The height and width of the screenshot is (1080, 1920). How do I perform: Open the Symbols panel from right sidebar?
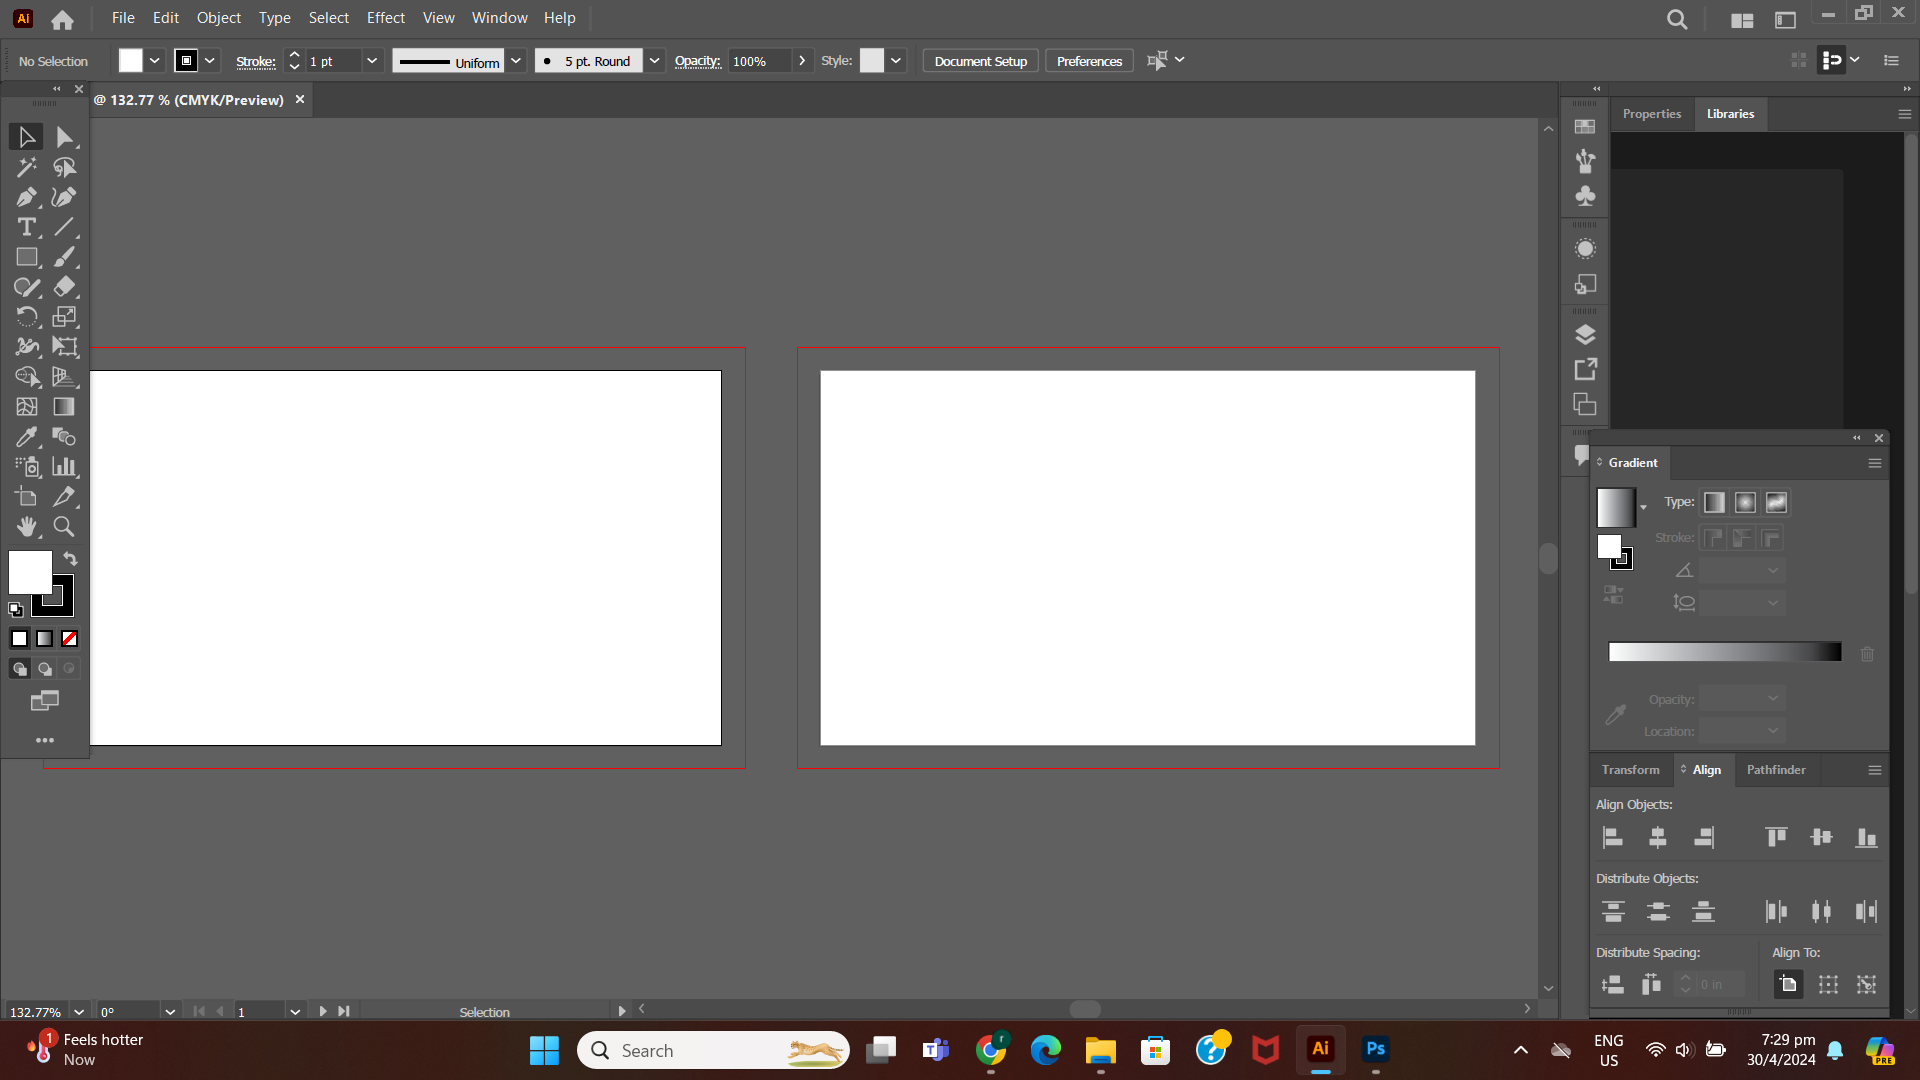[x=1585, y=196]
